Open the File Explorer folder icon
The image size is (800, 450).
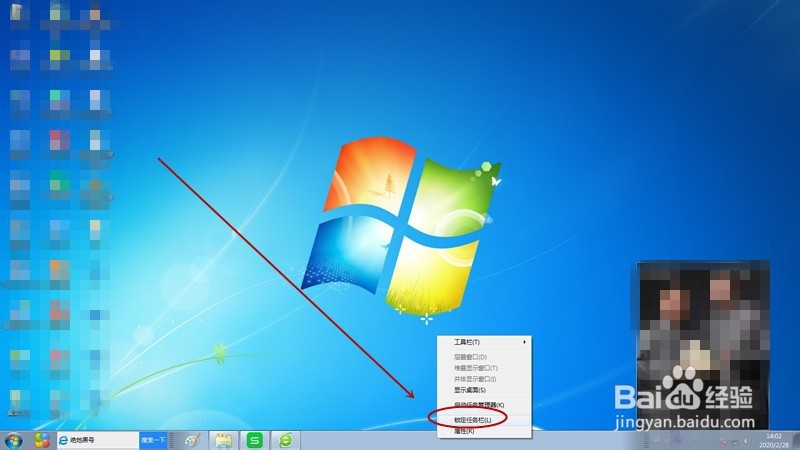223,440
